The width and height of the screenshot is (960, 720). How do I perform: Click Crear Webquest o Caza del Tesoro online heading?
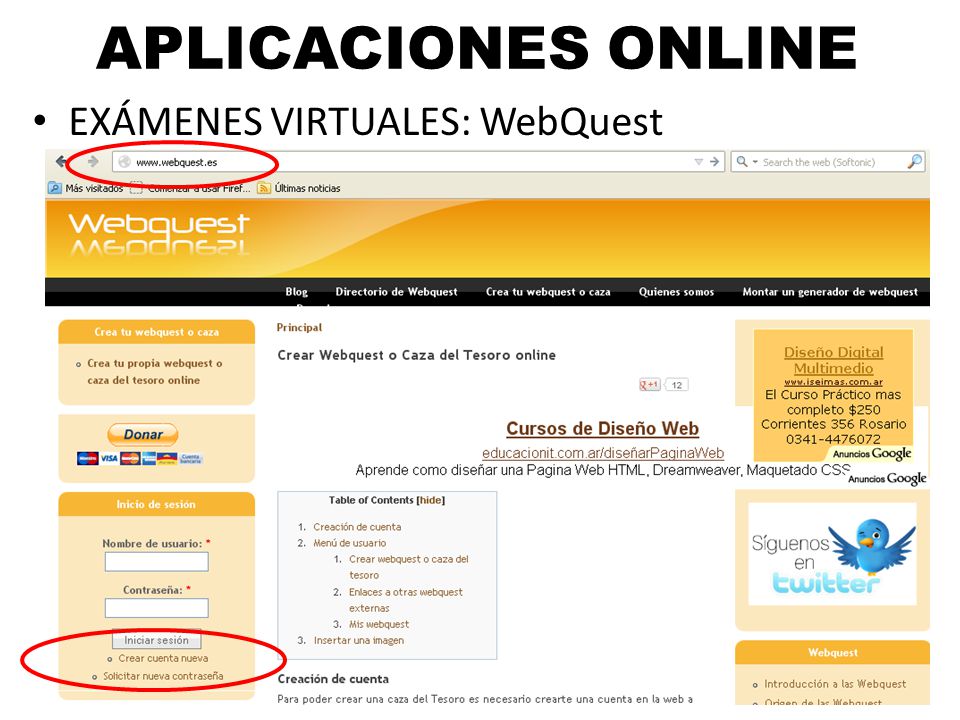[x=416, y=355]
